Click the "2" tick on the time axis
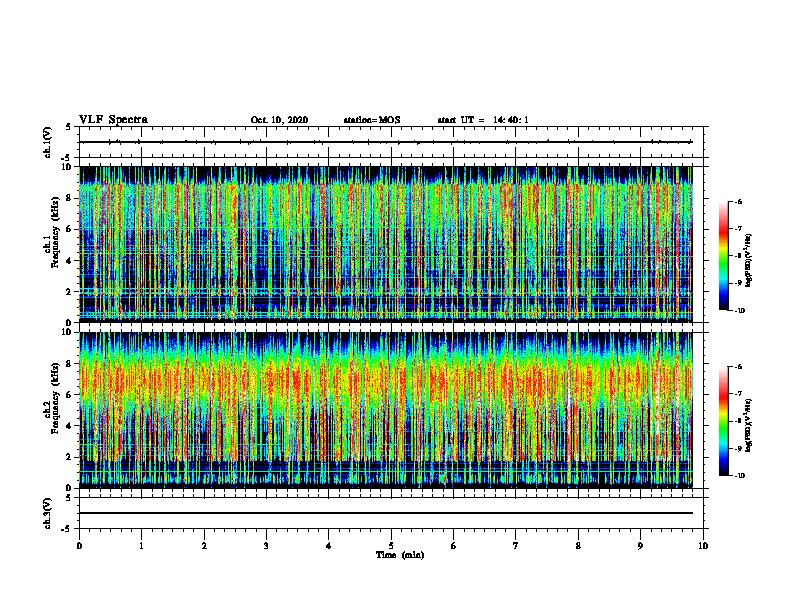The height and width of the screenshot is (612, 792). tap(204, 546)
